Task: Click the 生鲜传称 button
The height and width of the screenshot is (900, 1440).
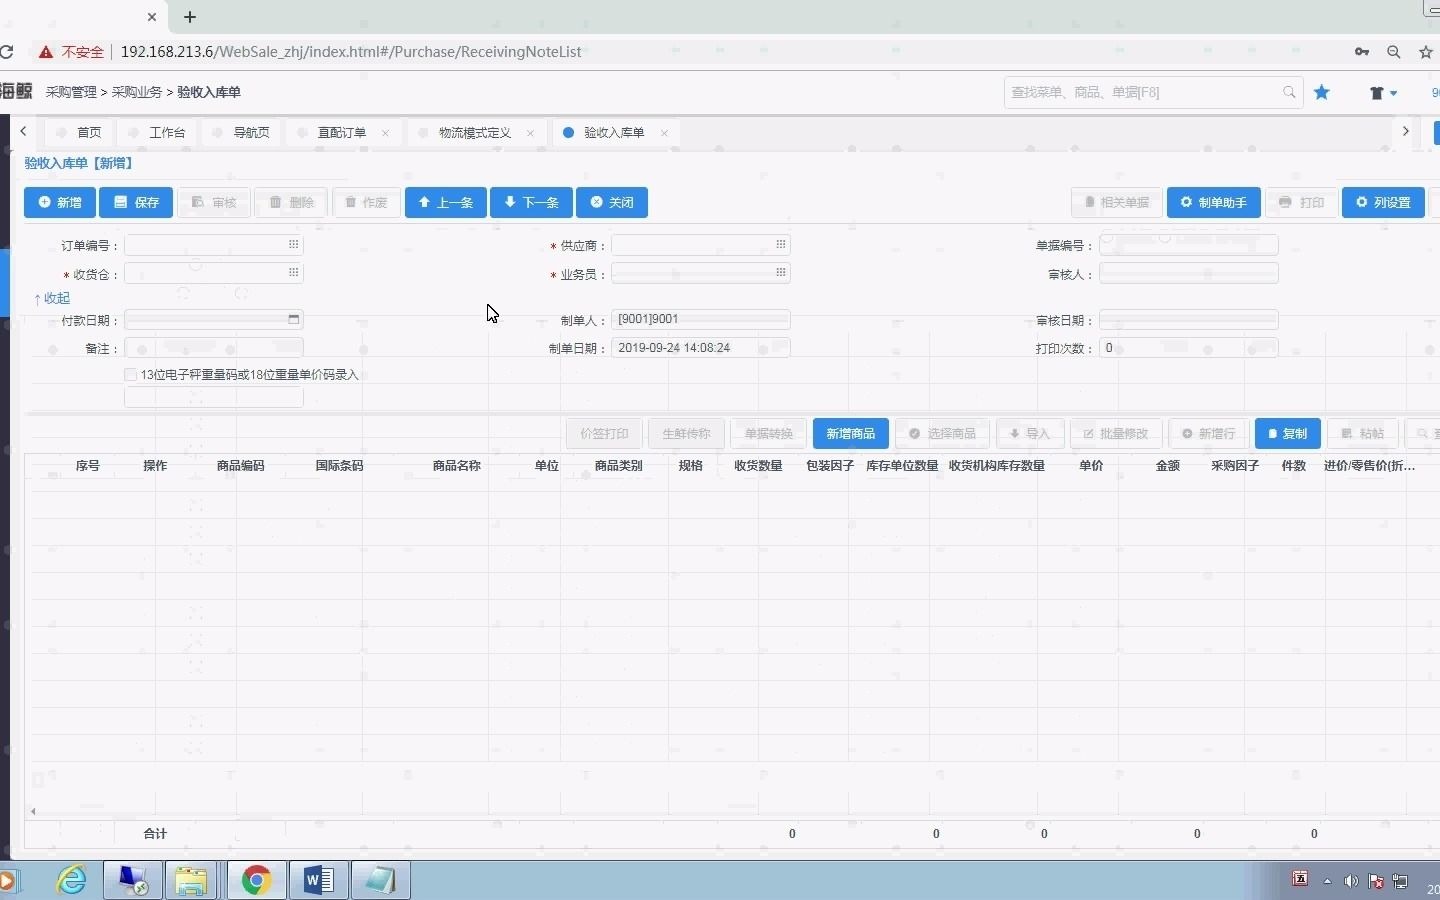Action: [686, 433]
